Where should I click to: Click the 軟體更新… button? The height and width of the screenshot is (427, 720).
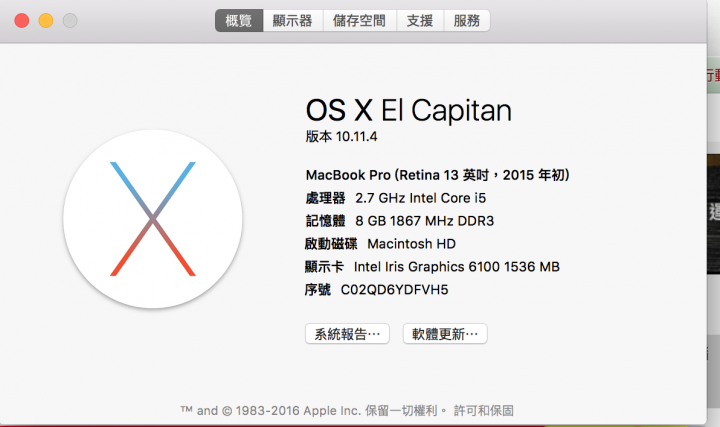point(445,334)
